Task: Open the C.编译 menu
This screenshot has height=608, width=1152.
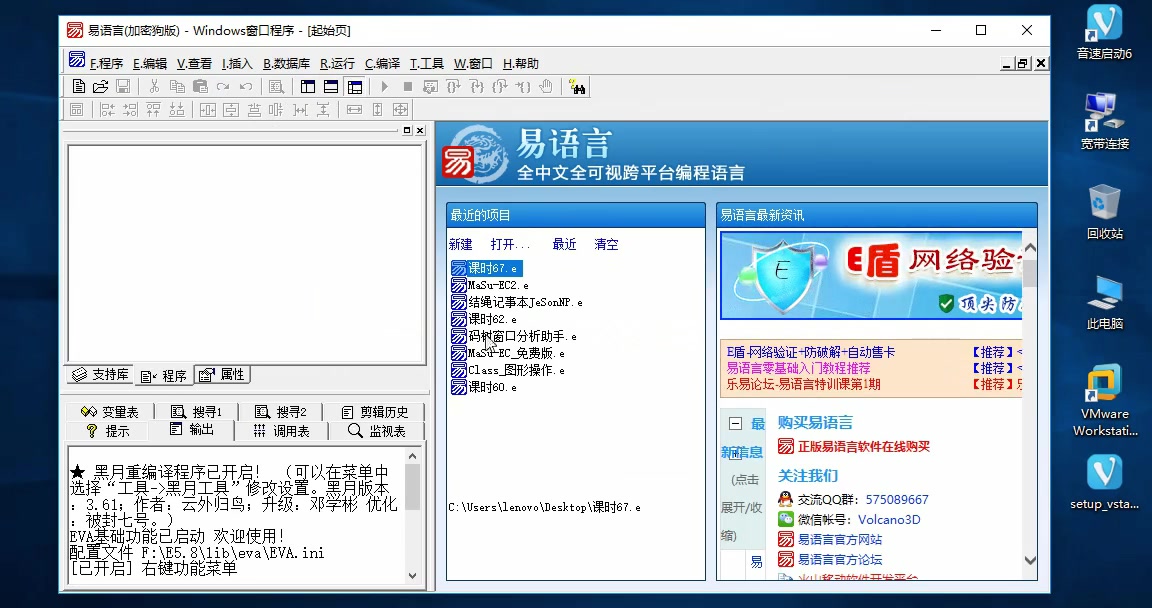Action: click(x=382, y=64)
